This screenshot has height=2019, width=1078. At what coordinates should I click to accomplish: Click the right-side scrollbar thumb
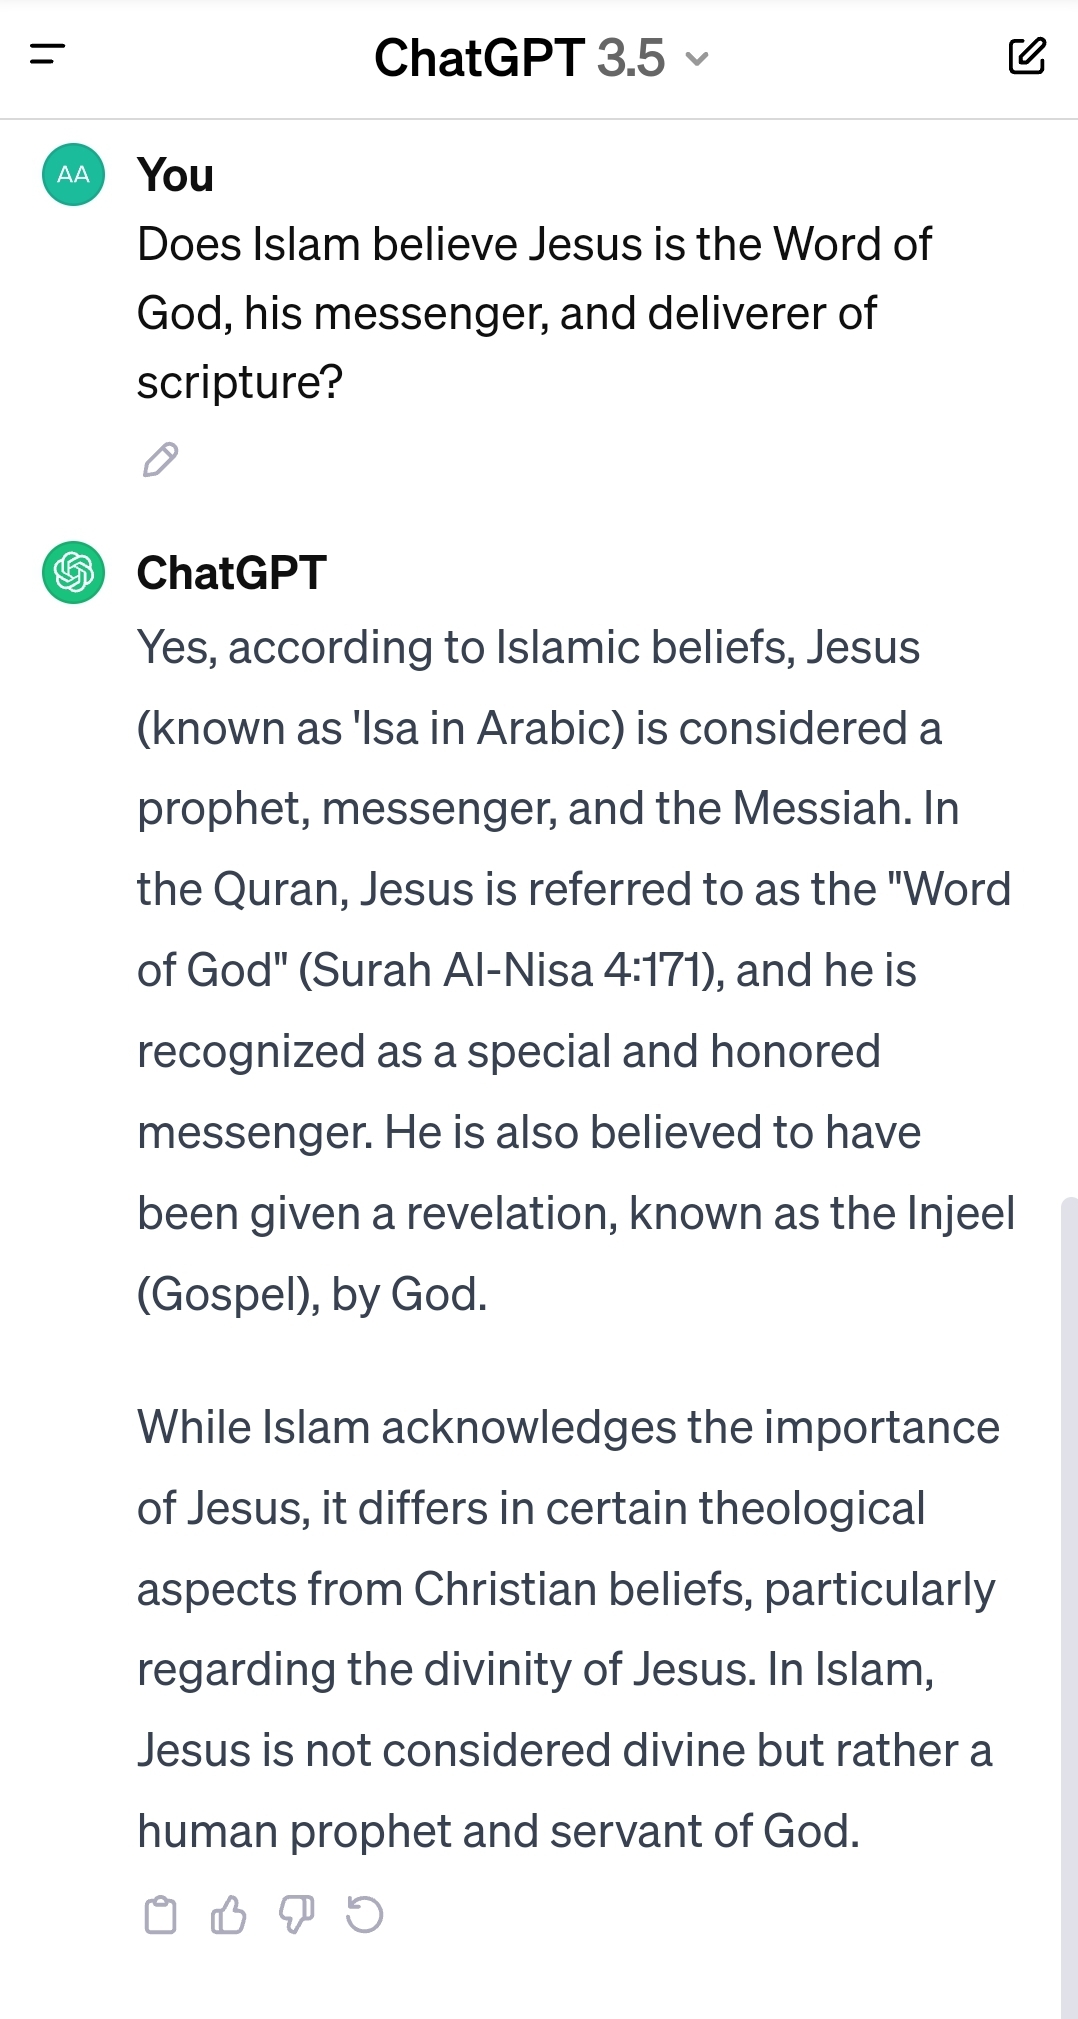1068,1600
